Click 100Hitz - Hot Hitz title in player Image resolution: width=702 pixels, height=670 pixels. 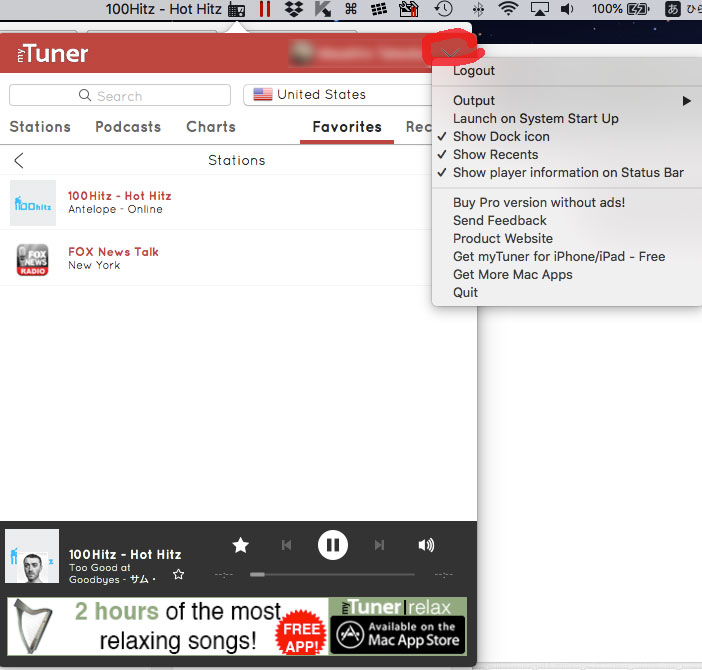pyautogui.click(x=125, y=555)
